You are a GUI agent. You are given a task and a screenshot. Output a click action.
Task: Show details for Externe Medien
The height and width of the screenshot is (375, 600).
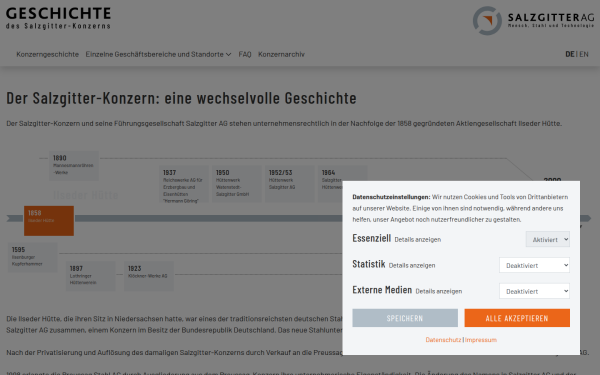(439, 291)
